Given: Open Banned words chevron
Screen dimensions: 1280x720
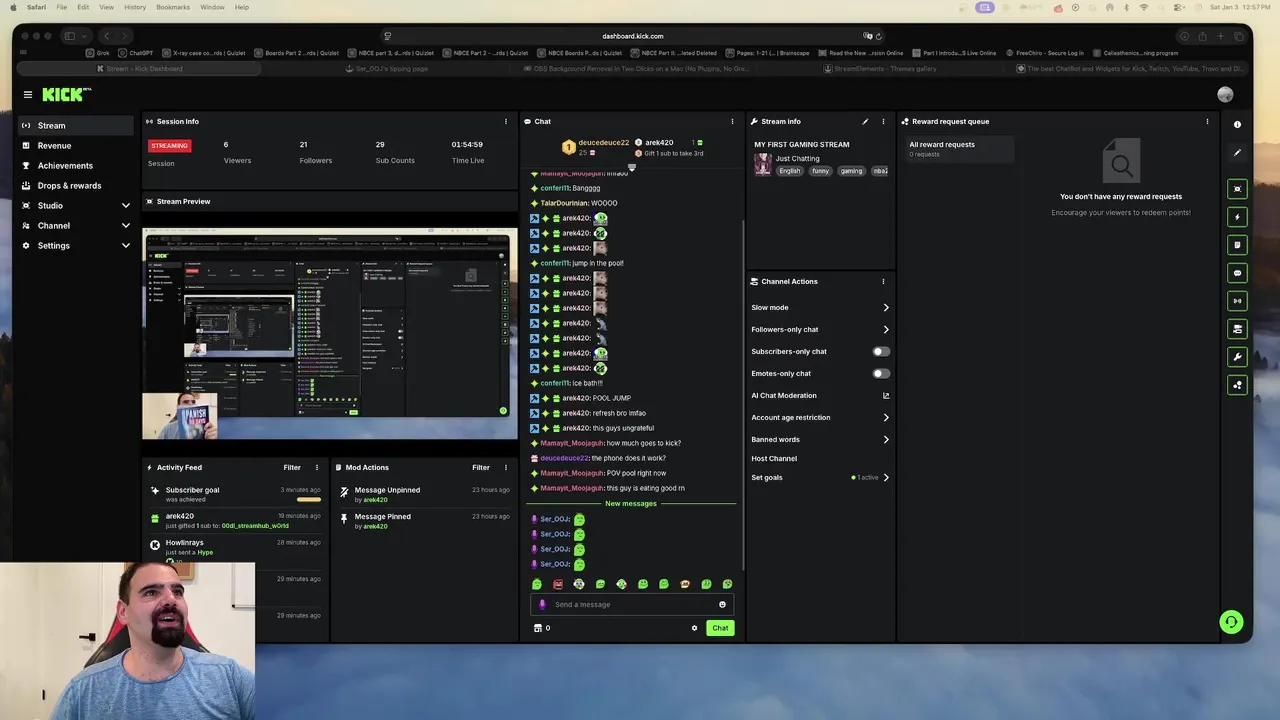Looking at the screenshot, I should (886, 440).
